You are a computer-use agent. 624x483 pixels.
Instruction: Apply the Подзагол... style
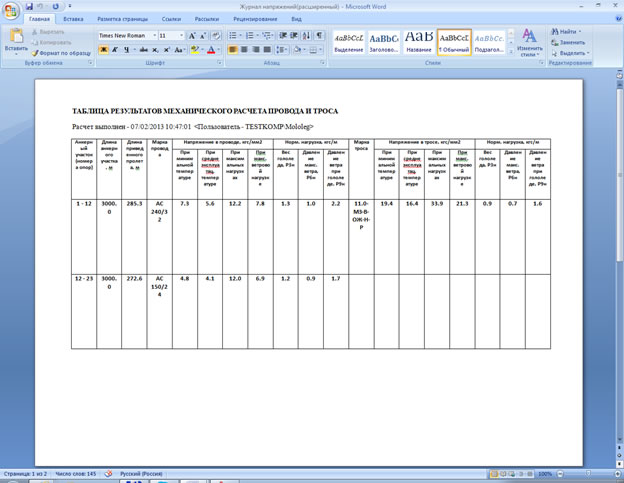point(489,42)
